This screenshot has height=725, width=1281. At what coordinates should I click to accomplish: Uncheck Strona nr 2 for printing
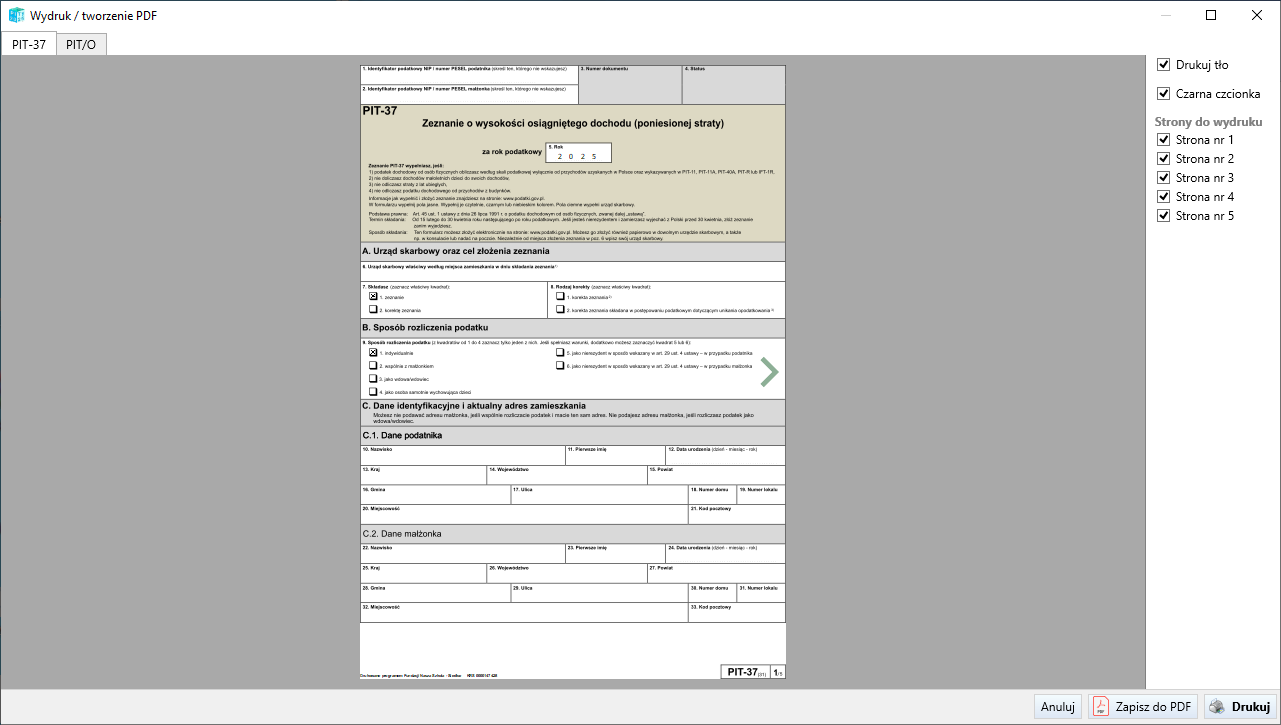click(x=1163, y=159)
